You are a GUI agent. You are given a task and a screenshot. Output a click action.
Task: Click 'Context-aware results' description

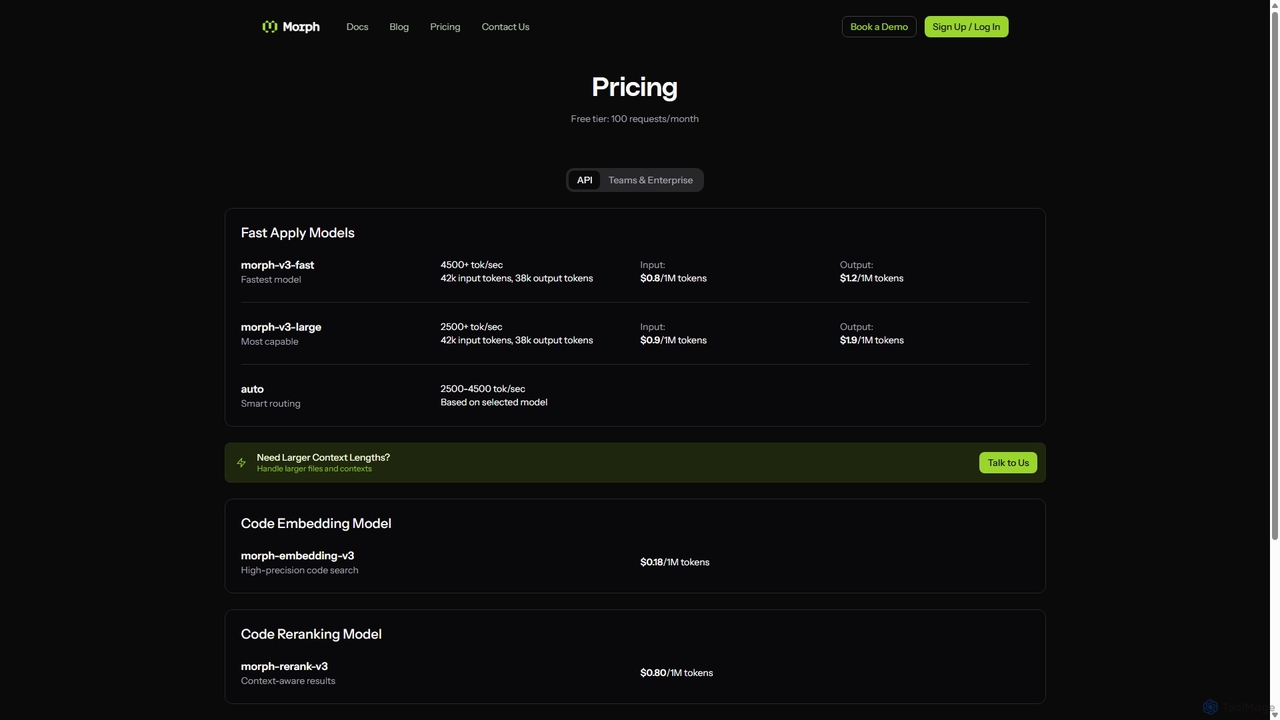(x=288, y=681)
